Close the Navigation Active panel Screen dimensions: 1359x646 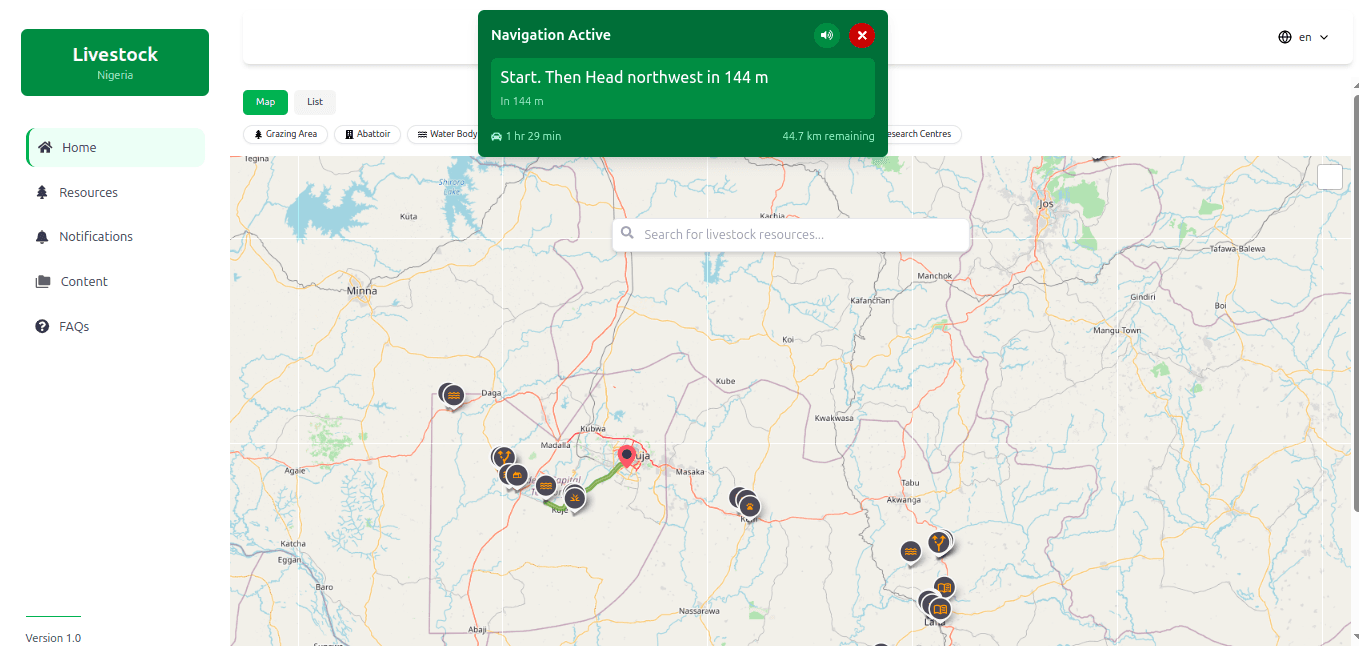(x=861, y=35)
